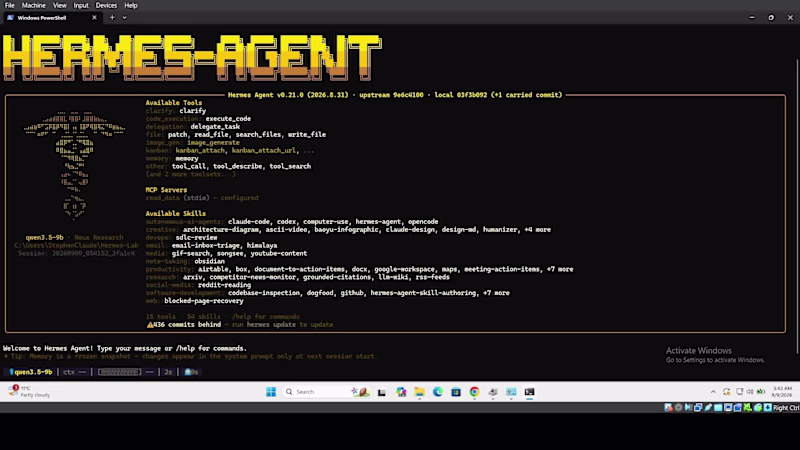
Task: Click the qwen3.5-9b status bar entry
Action: coord(31,372)
